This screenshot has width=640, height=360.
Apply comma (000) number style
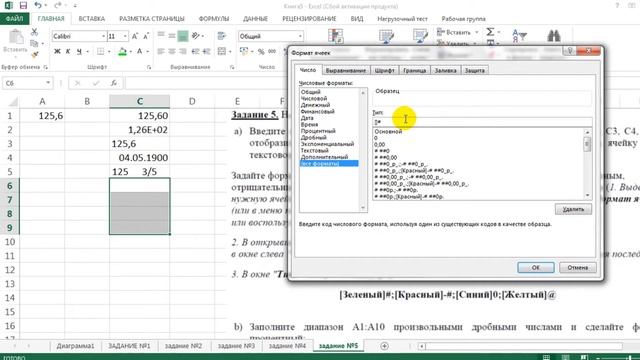pos(272,51)
